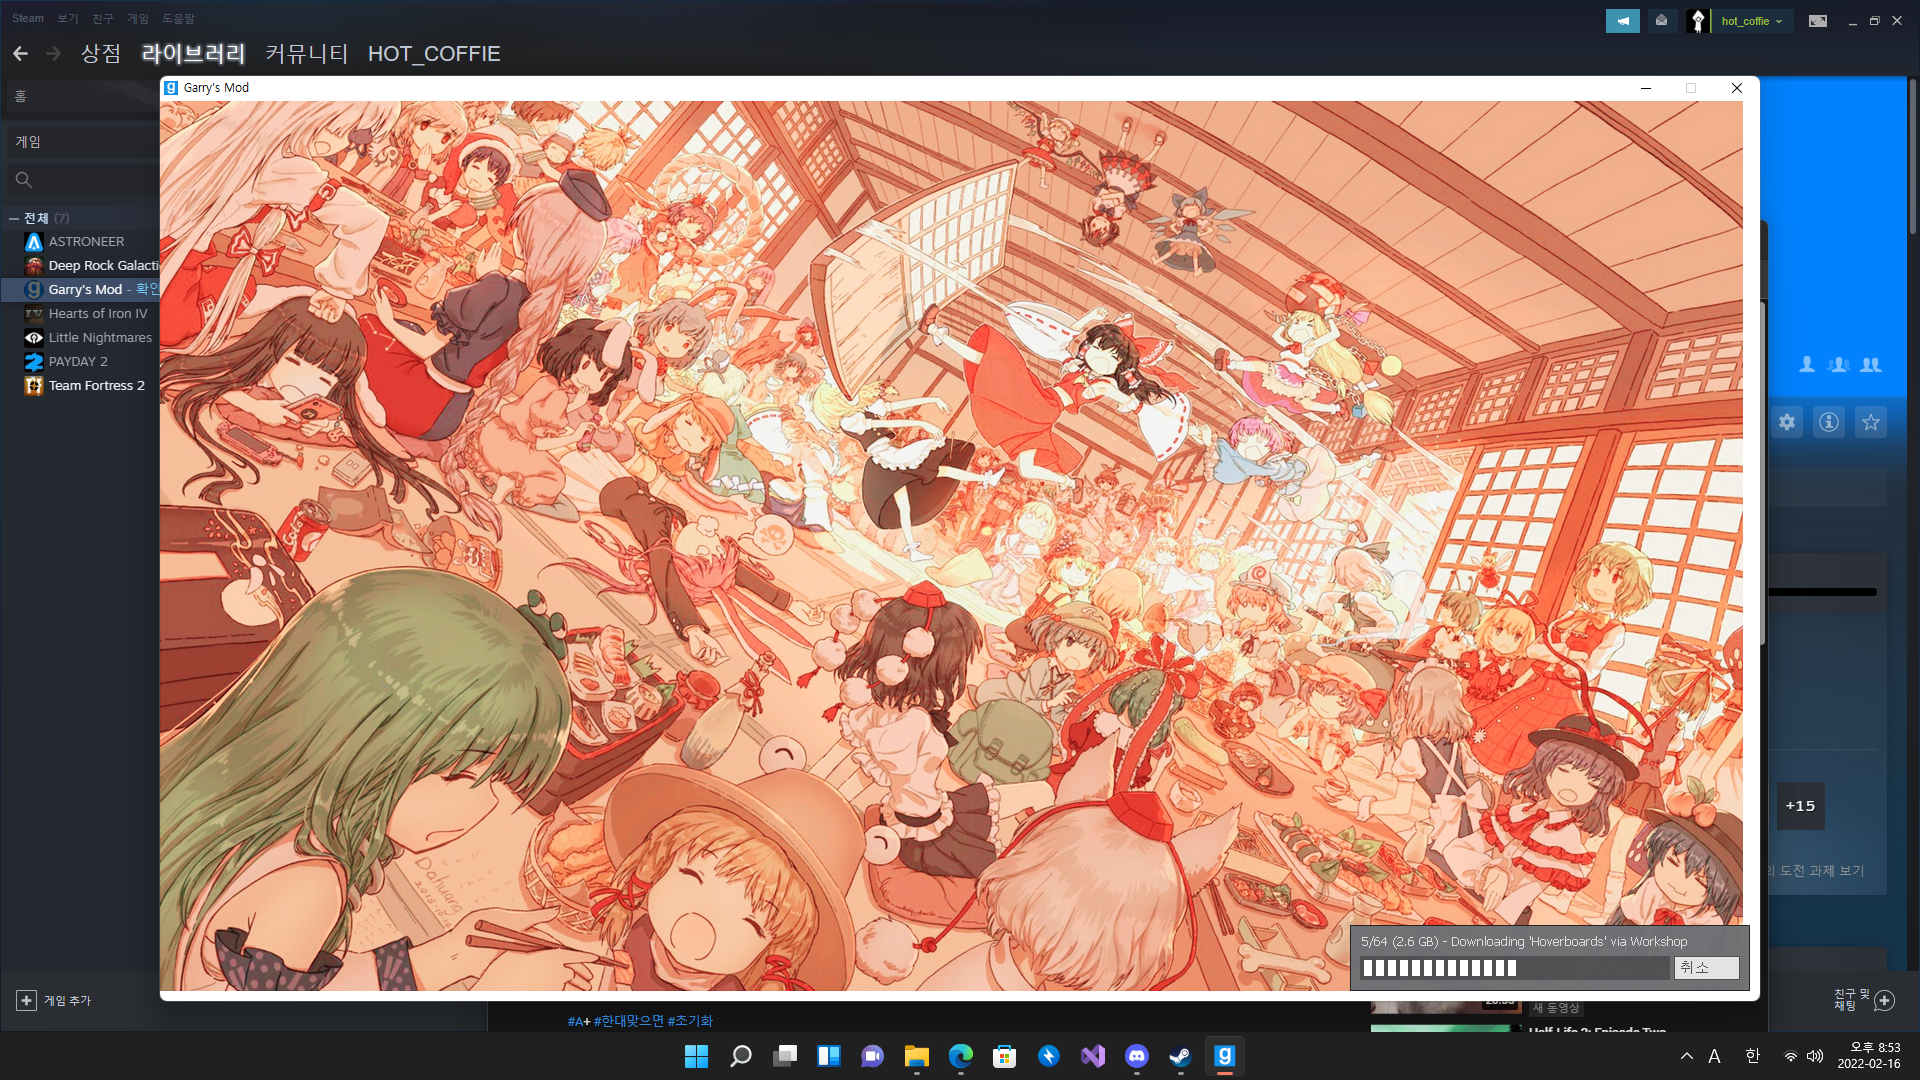This screenshot has height=1080, width=1920.
Task: Open Visual Studio from taskbar
Action: 1093,1056
